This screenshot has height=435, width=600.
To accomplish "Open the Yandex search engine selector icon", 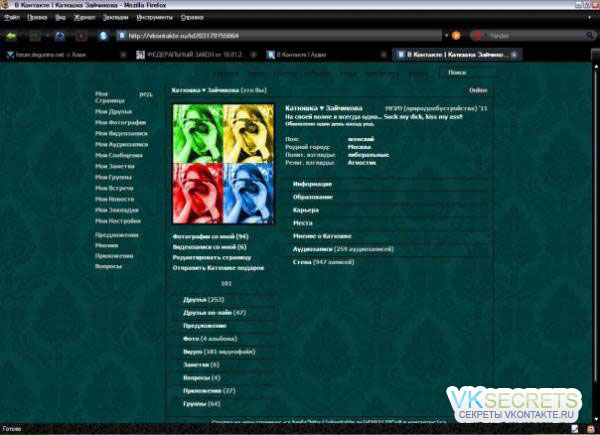I will coord(478,36).
